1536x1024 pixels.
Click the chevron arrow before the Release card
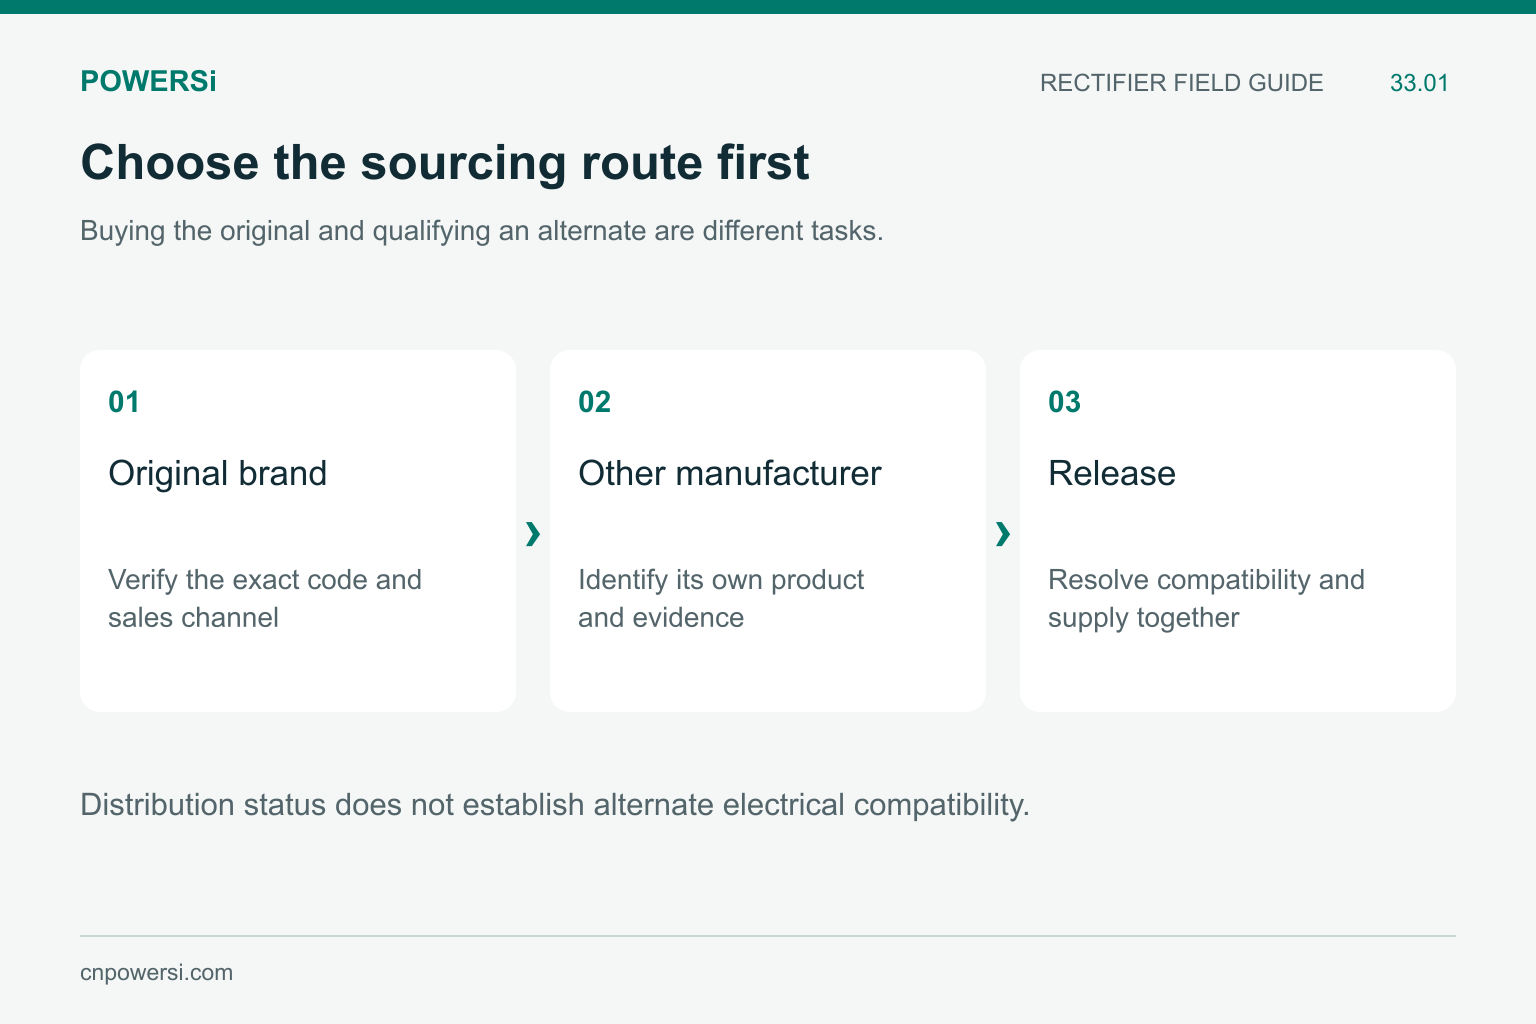pos(1003,534)
